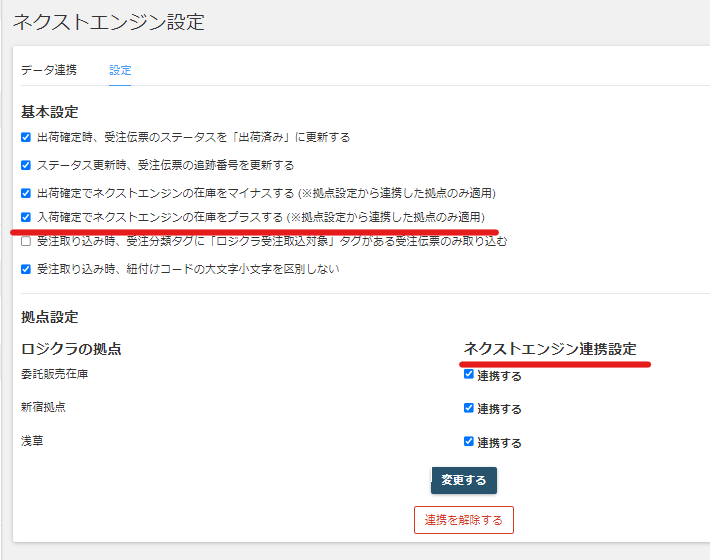The image size is (710, 560).
Task: Click the 拠点設定 section heading
Action: click(49, 317)
